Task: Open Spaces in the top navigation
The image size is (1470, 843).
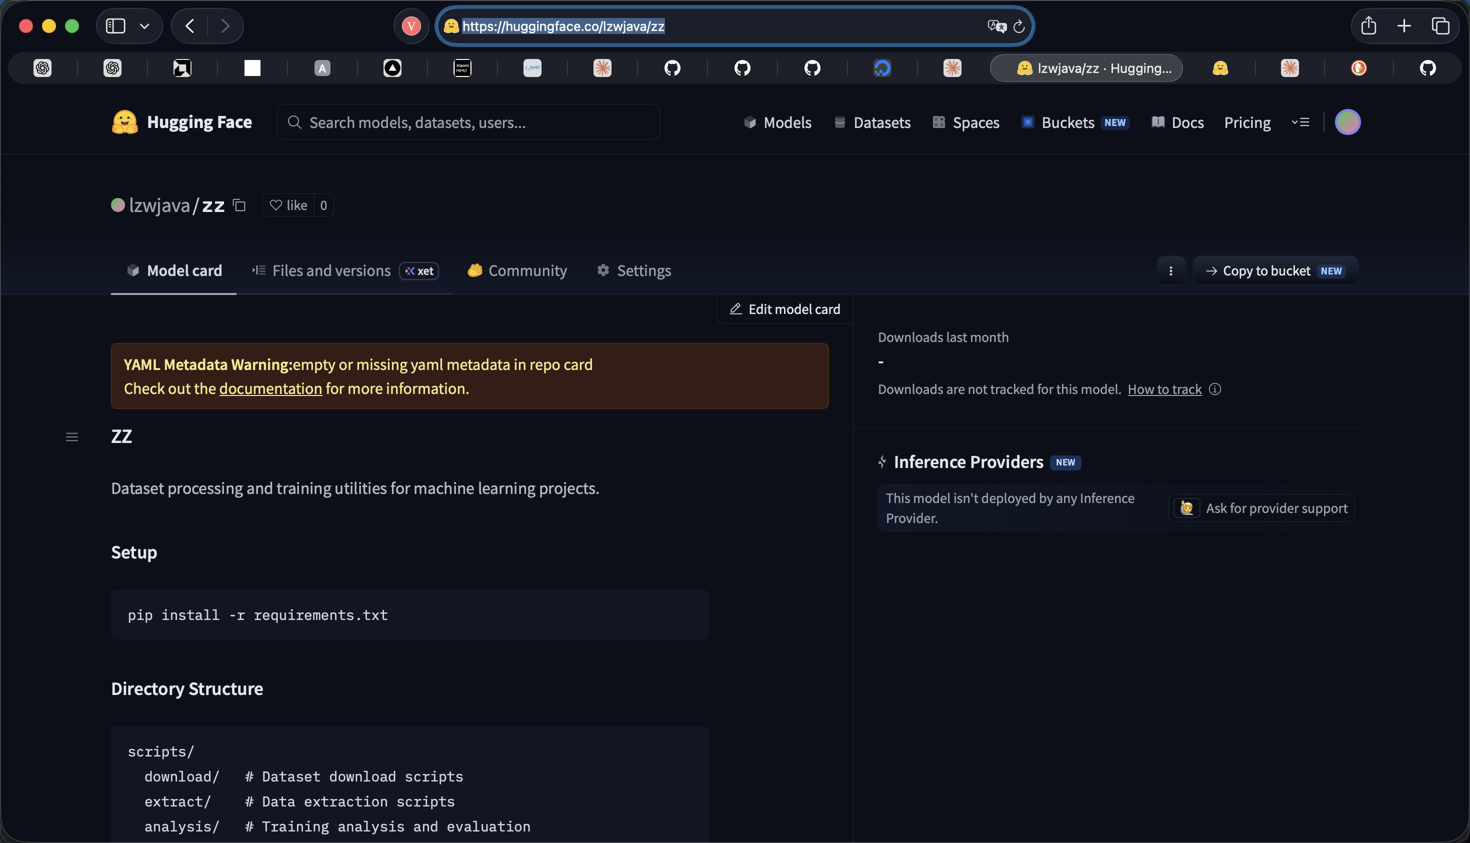Action: click(966, 122)
